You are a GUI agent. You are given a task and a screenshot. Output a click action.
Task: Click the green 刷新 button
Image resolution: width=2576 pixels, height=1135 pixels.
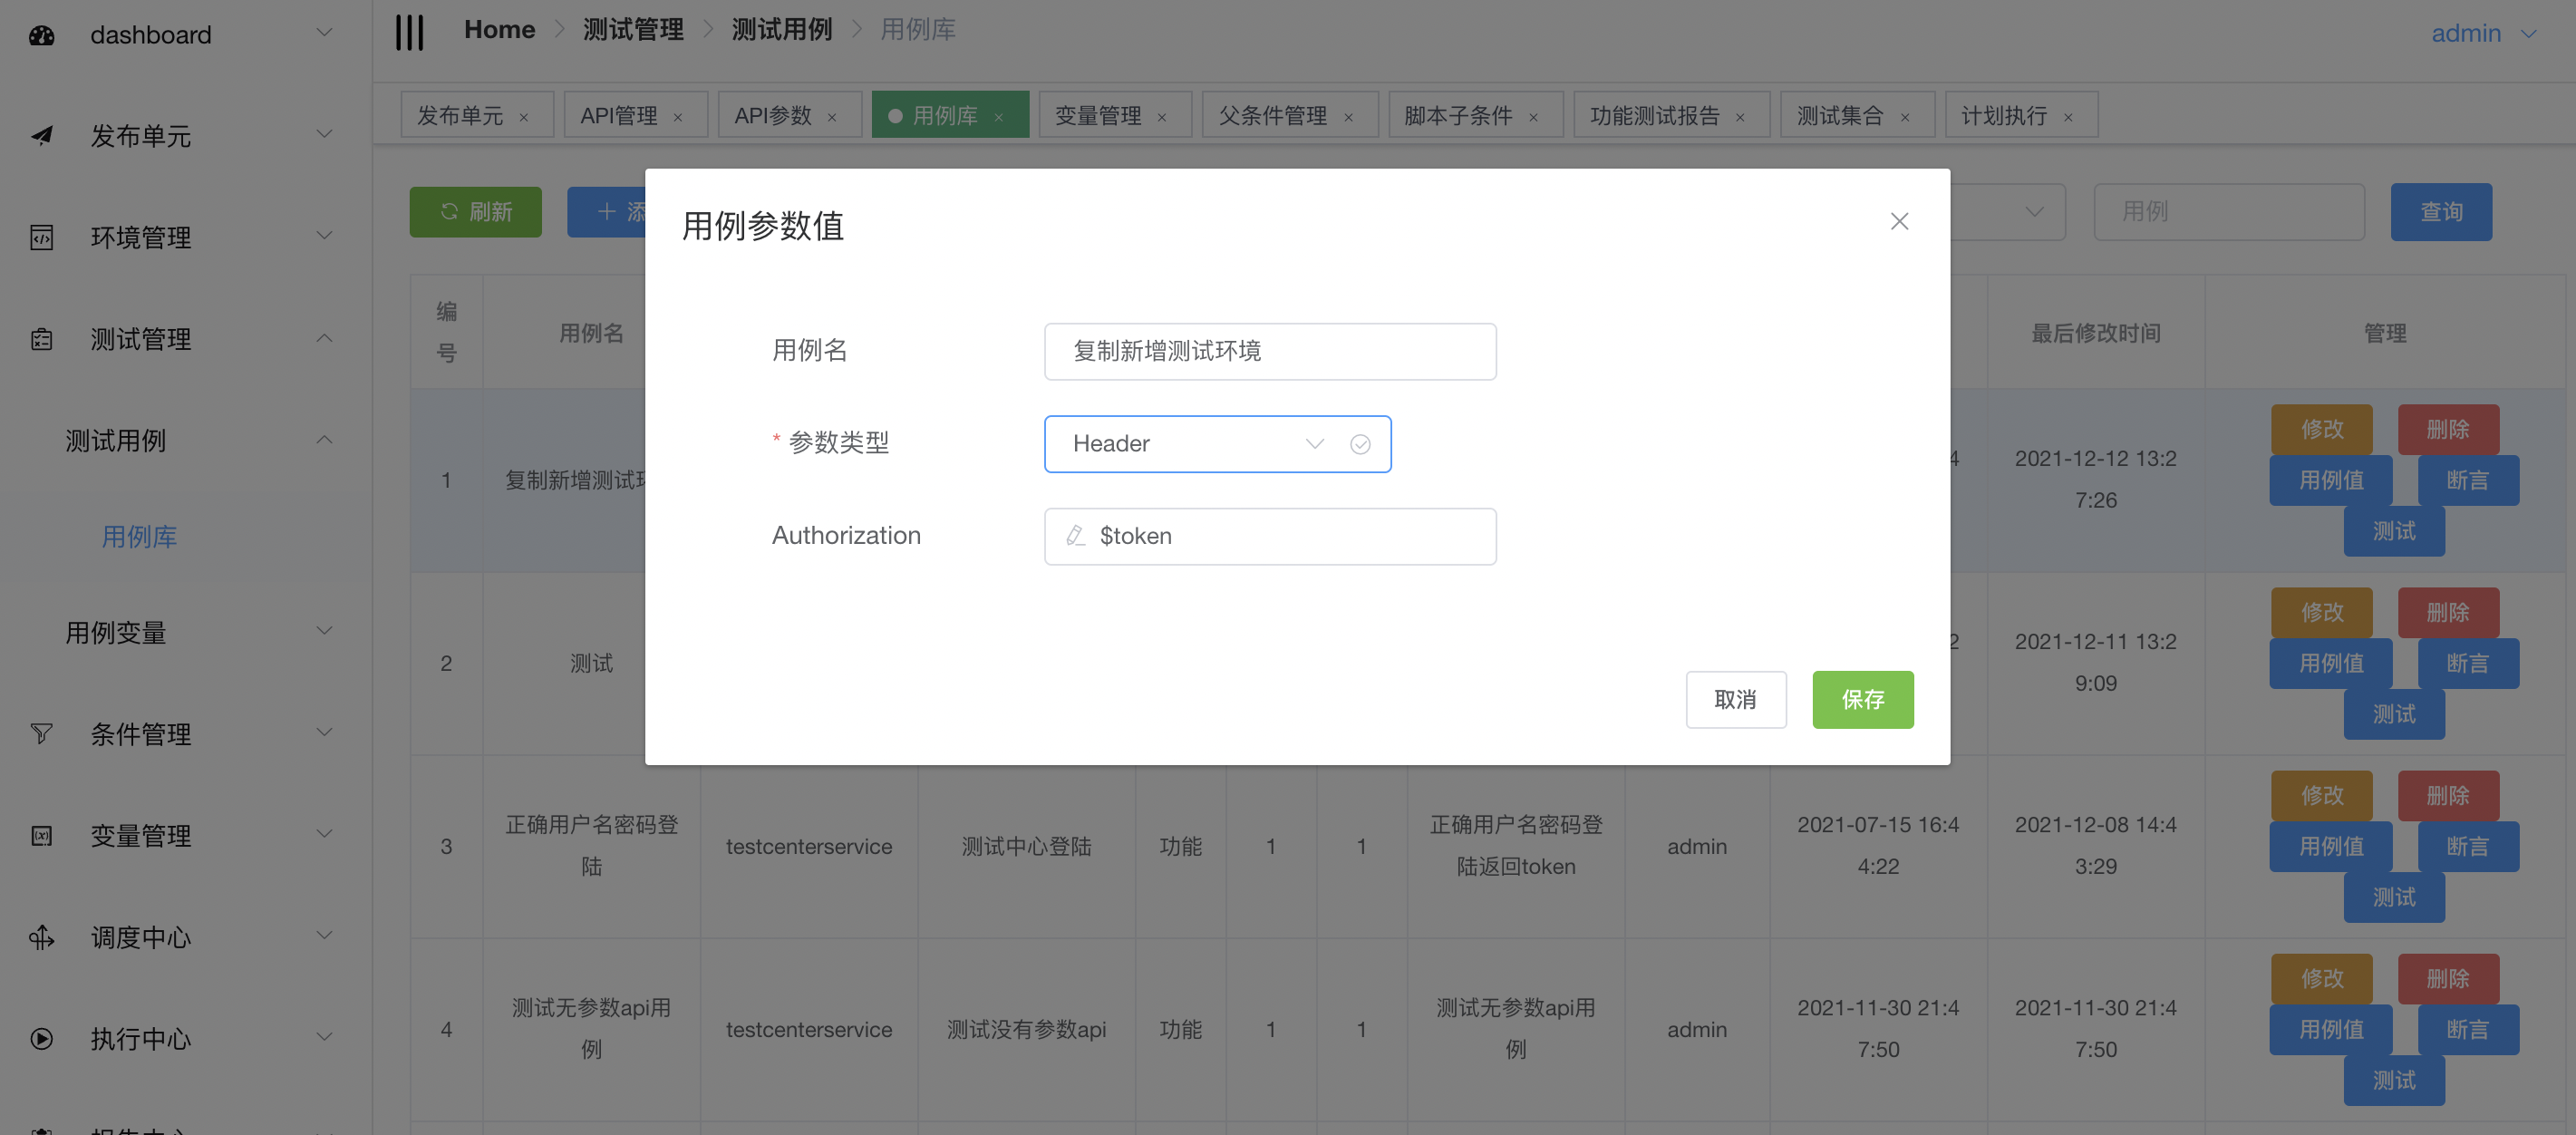click(475, 212)
